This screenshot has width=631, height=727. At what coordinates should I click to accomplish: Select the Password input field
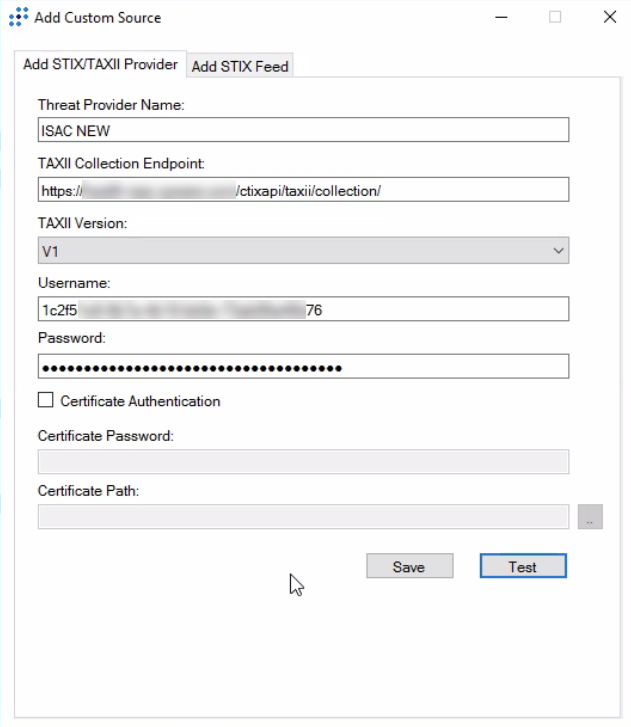pos(303,367)
